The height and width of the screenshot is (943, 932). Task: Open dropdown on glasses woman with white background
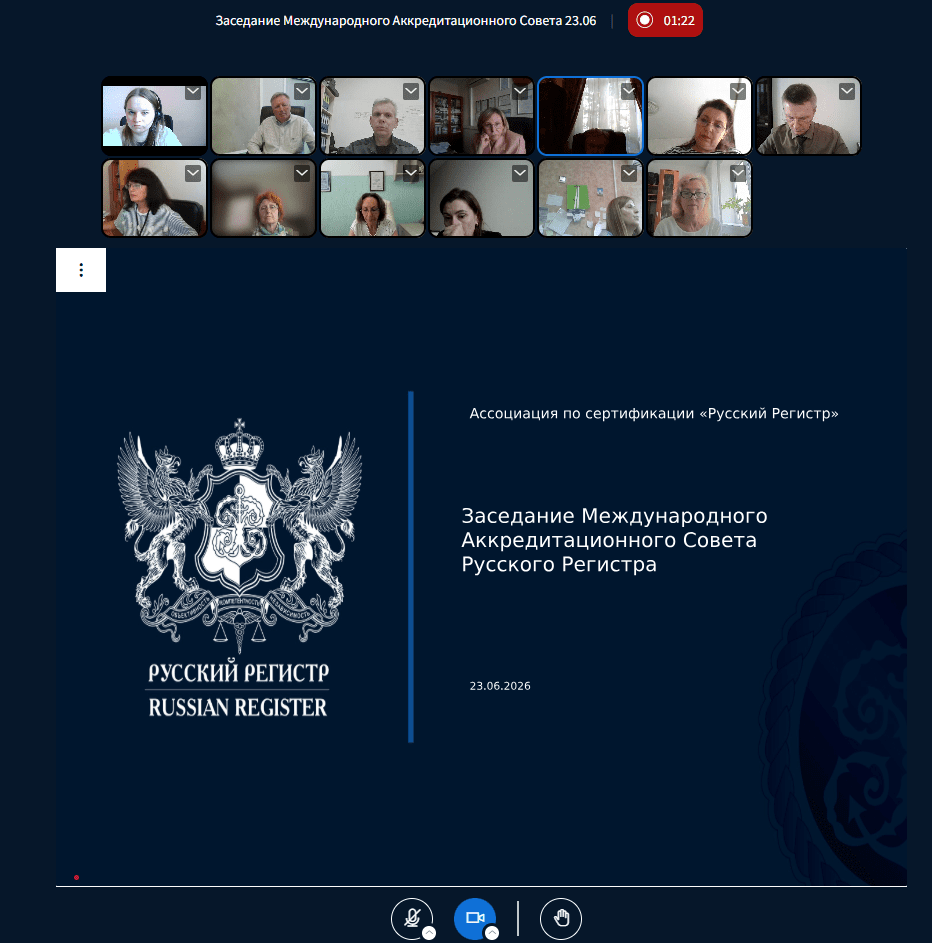click(738, 91)
